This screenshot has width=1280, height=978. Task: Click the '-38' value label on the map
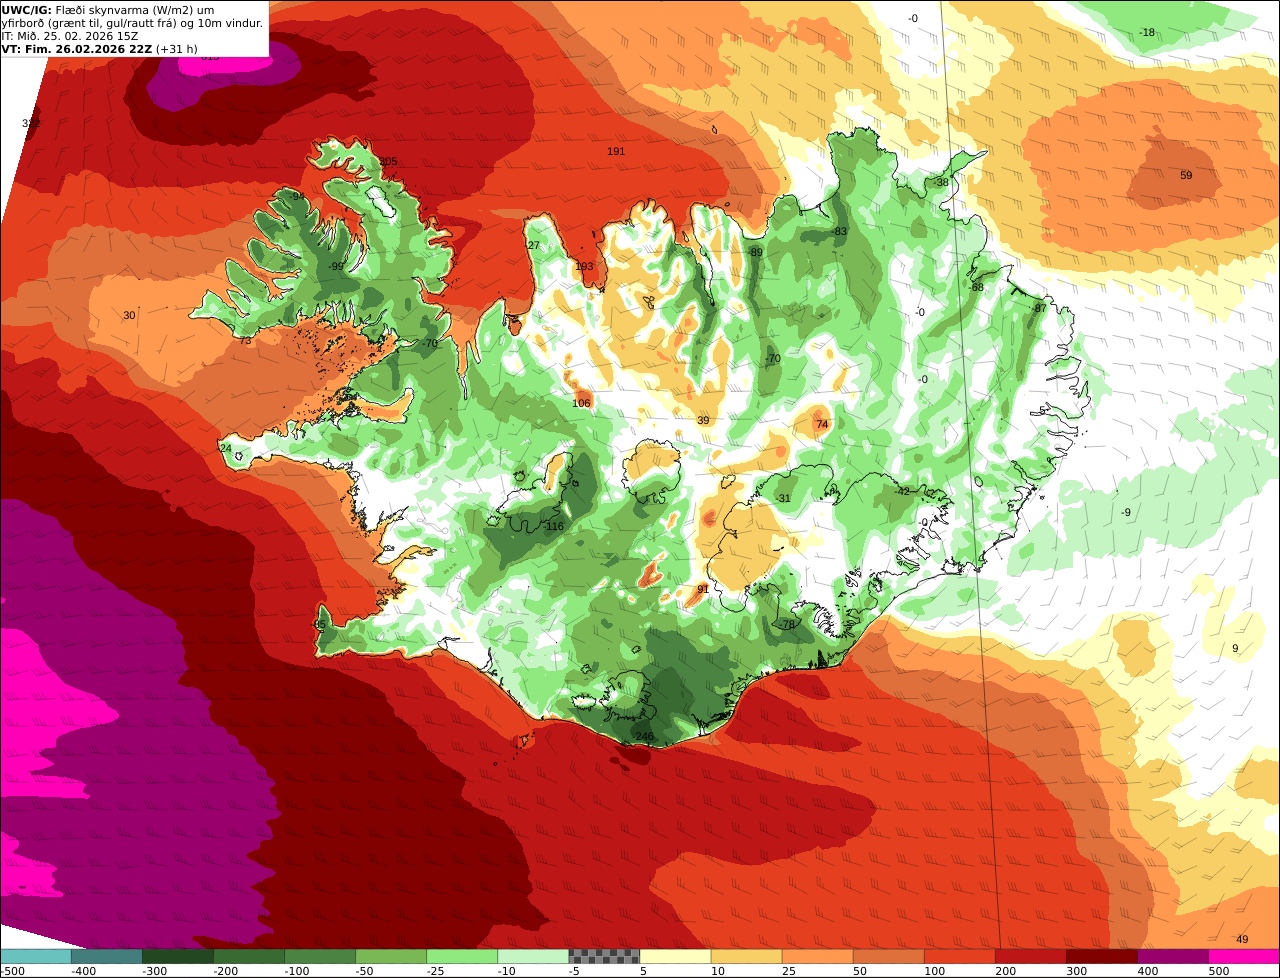pos(940,182)
